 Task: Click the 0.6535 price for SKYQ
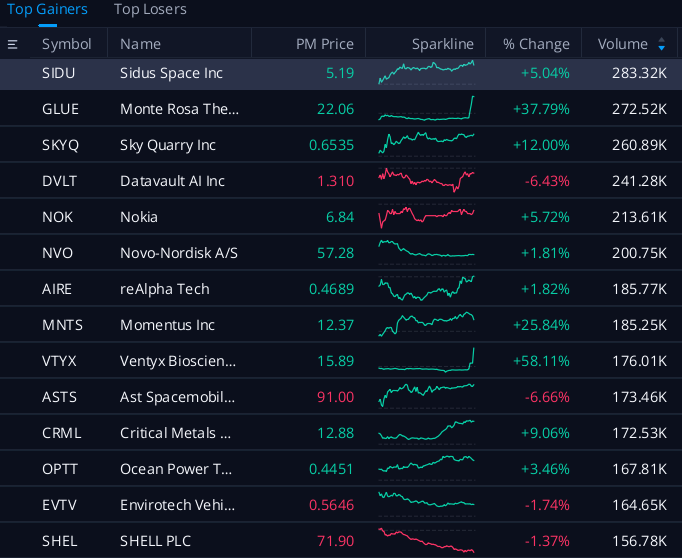(x=331, y=145)
